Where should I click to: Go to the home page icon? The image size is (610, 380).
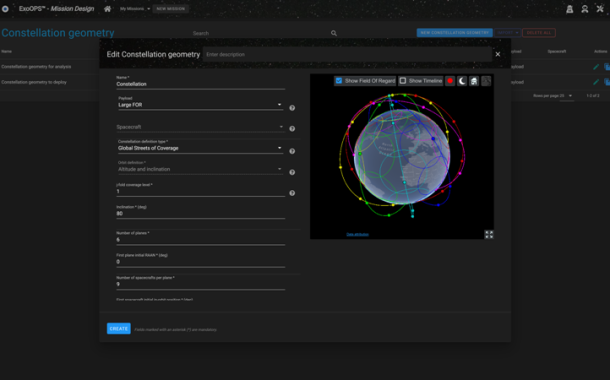[x=107, y=9]
